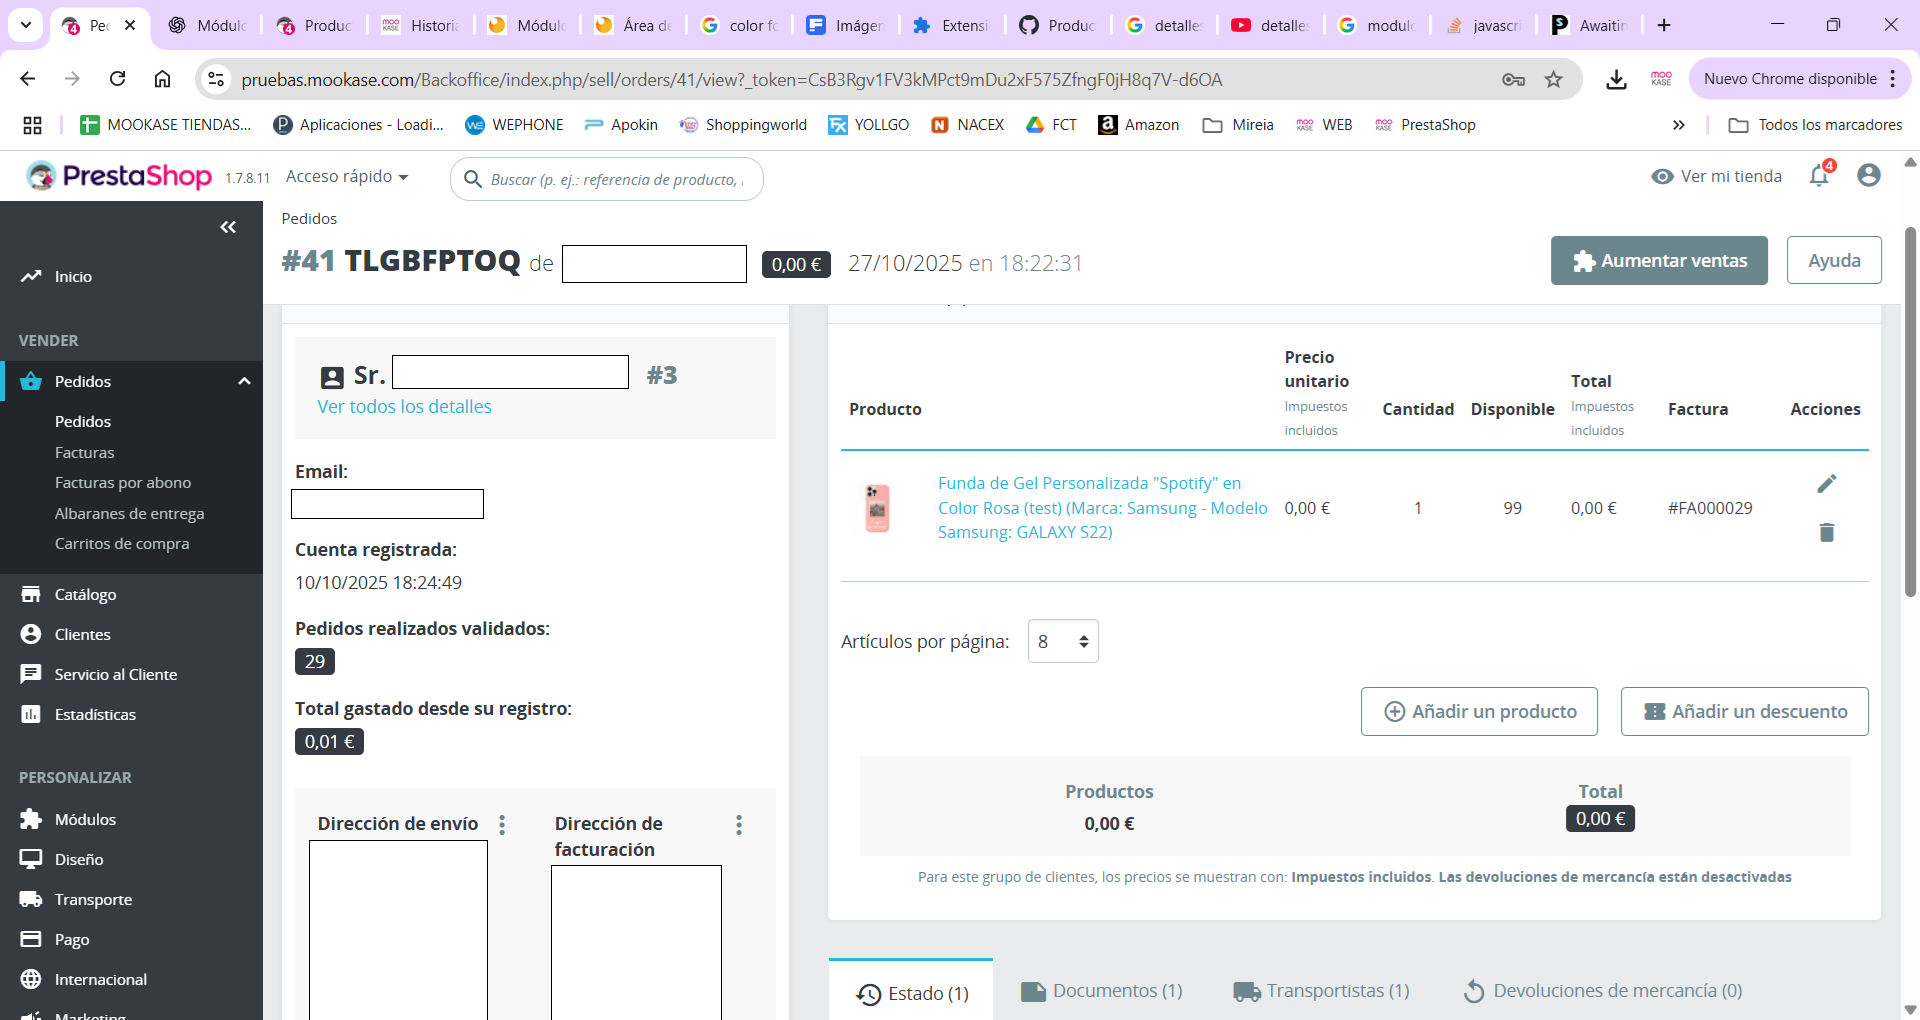Open Acceso rápido dropdown
Screen dimensions: 1920x1020
[x=347, y=177]
